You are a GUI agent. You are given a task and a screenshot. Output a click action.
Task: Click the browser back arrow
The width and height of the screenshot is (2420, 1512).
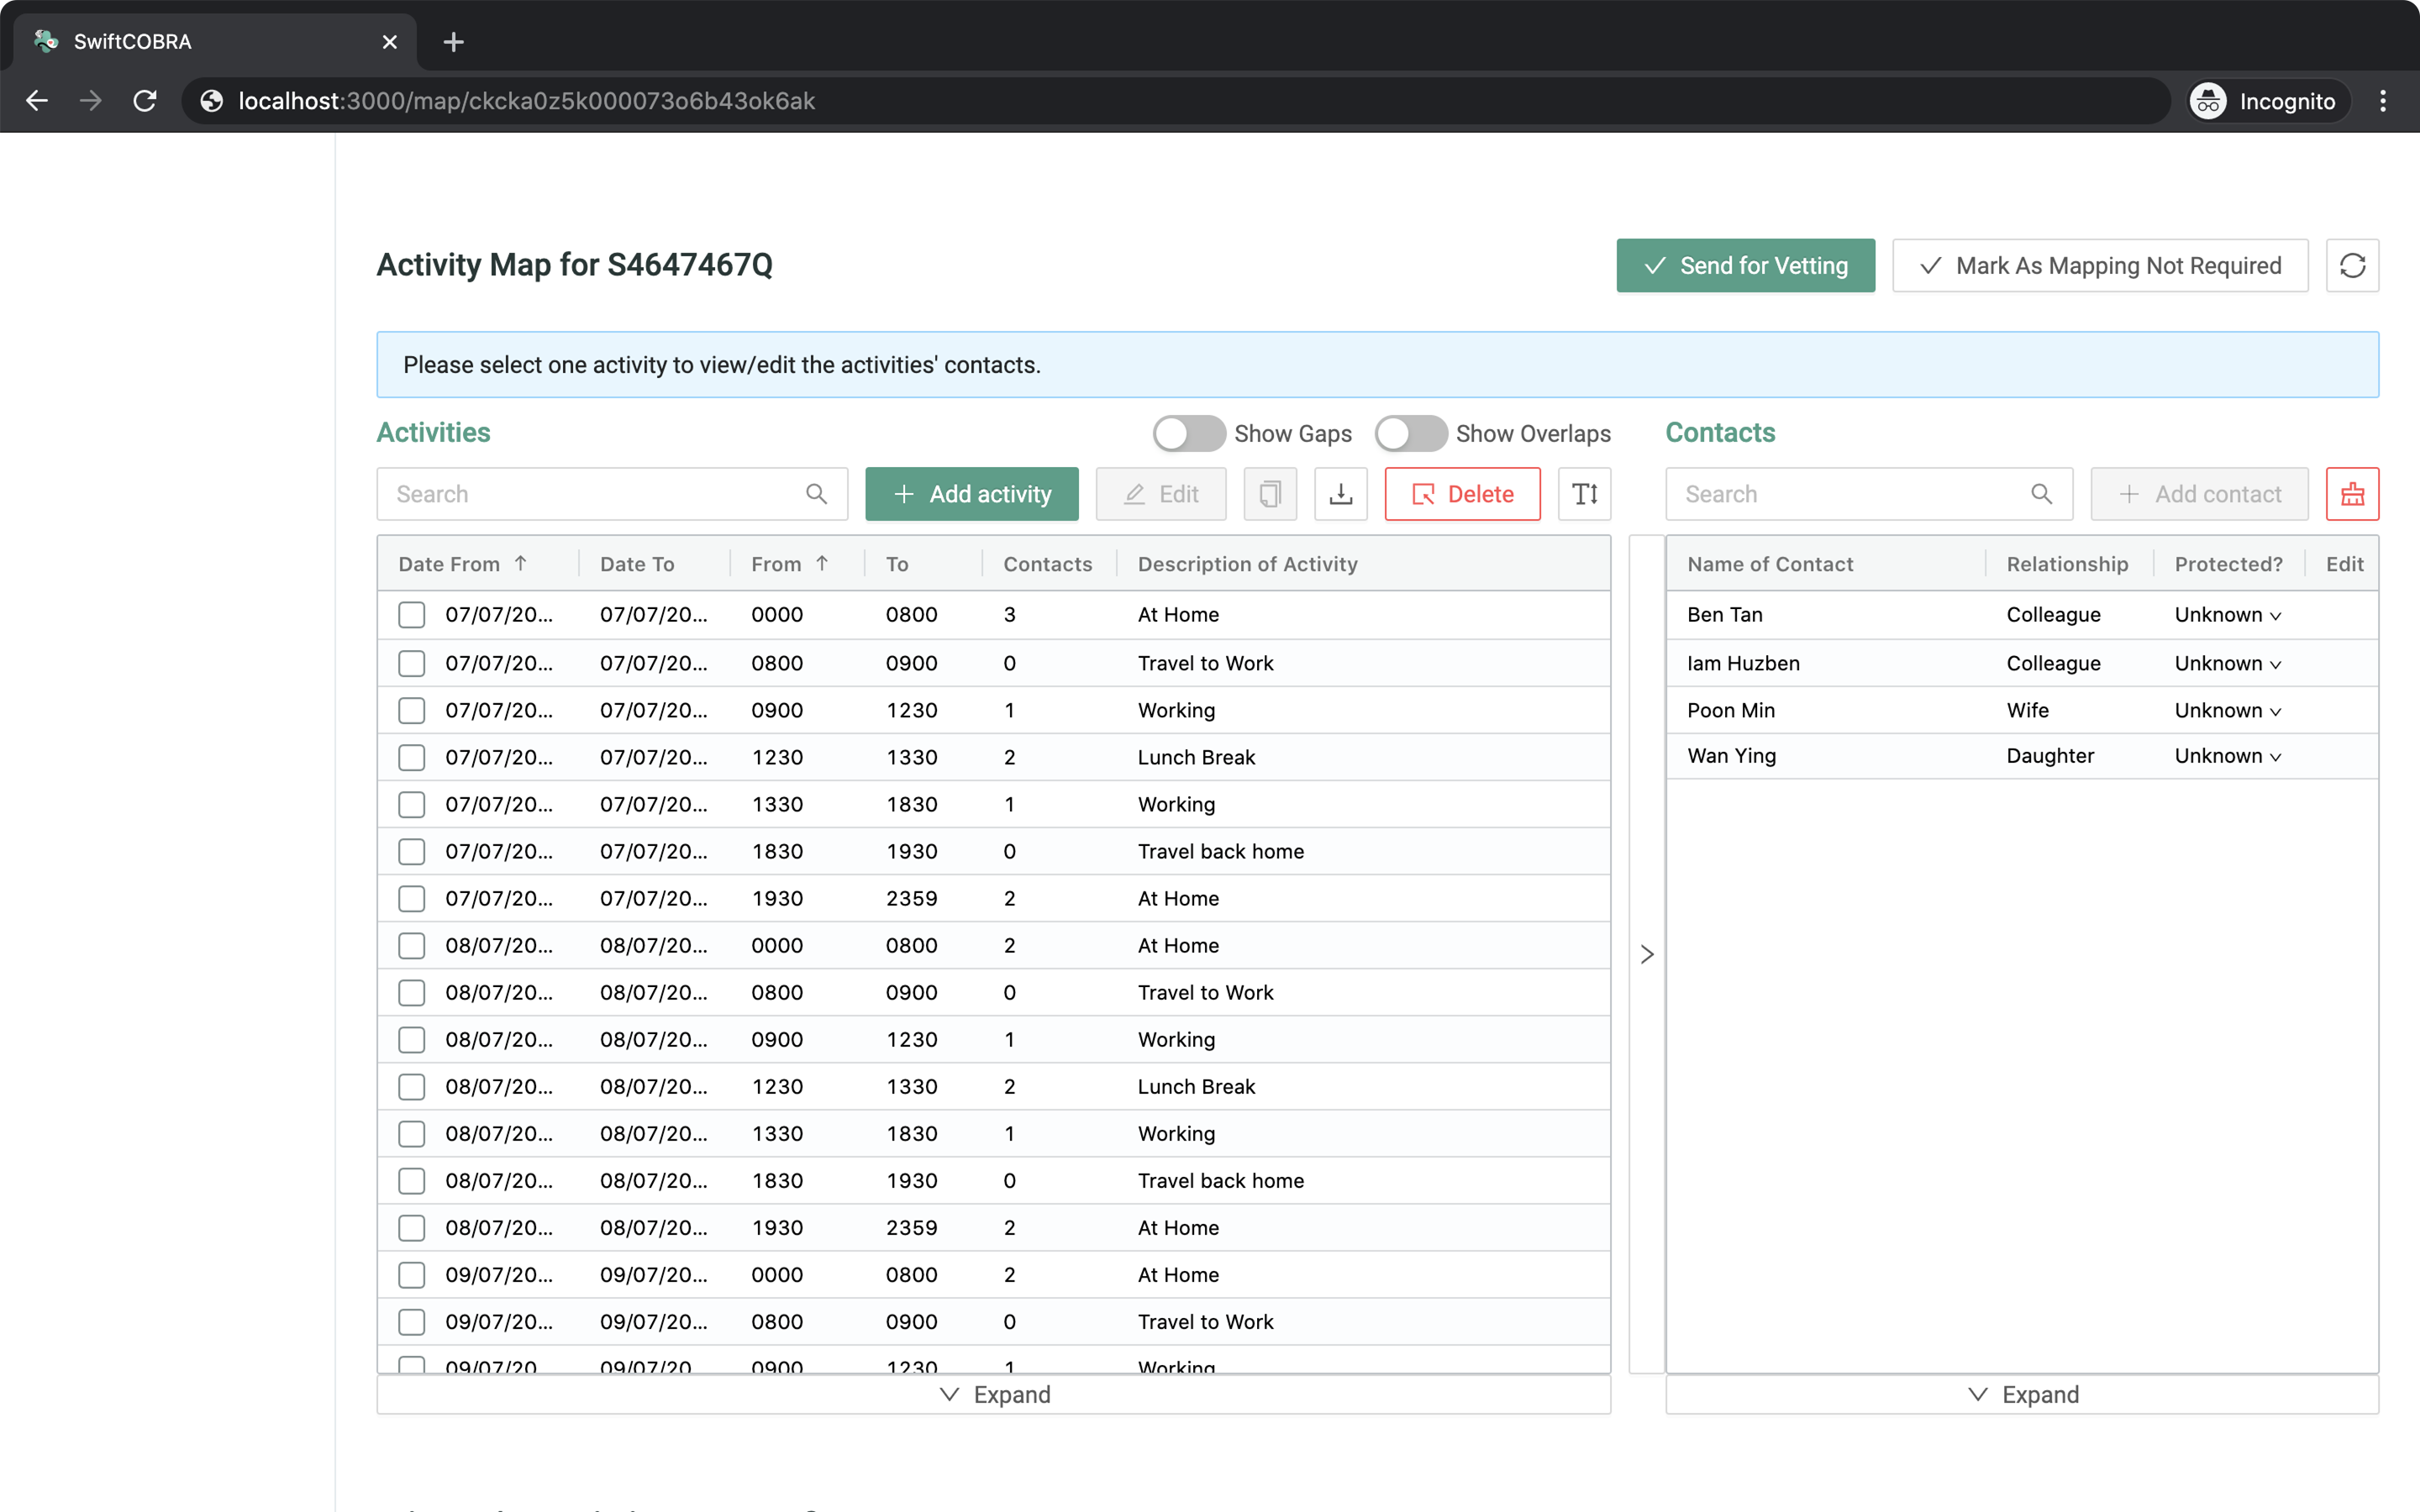tap(37, 101)
